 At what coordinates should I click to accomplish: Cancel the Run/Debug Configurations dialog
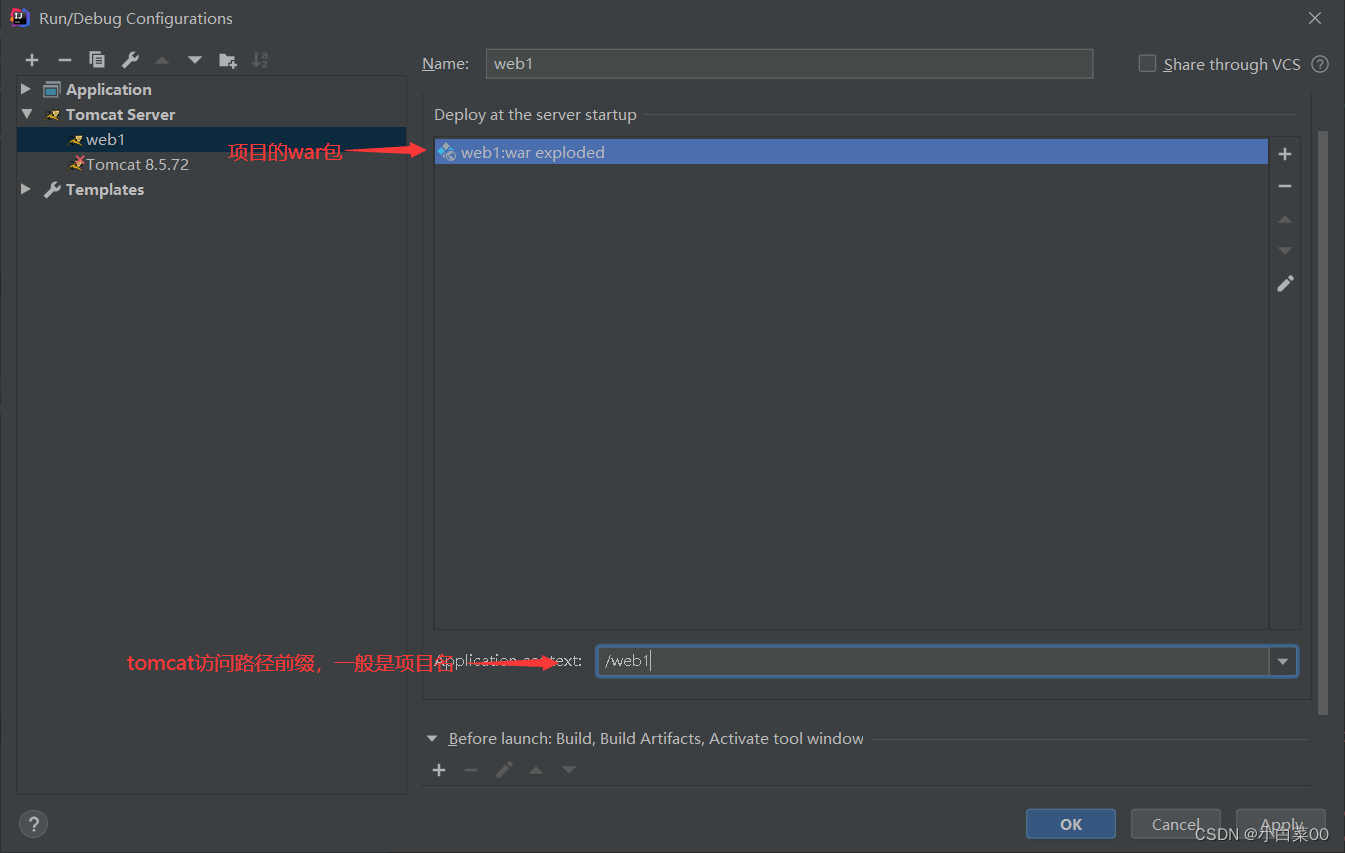1175,823
